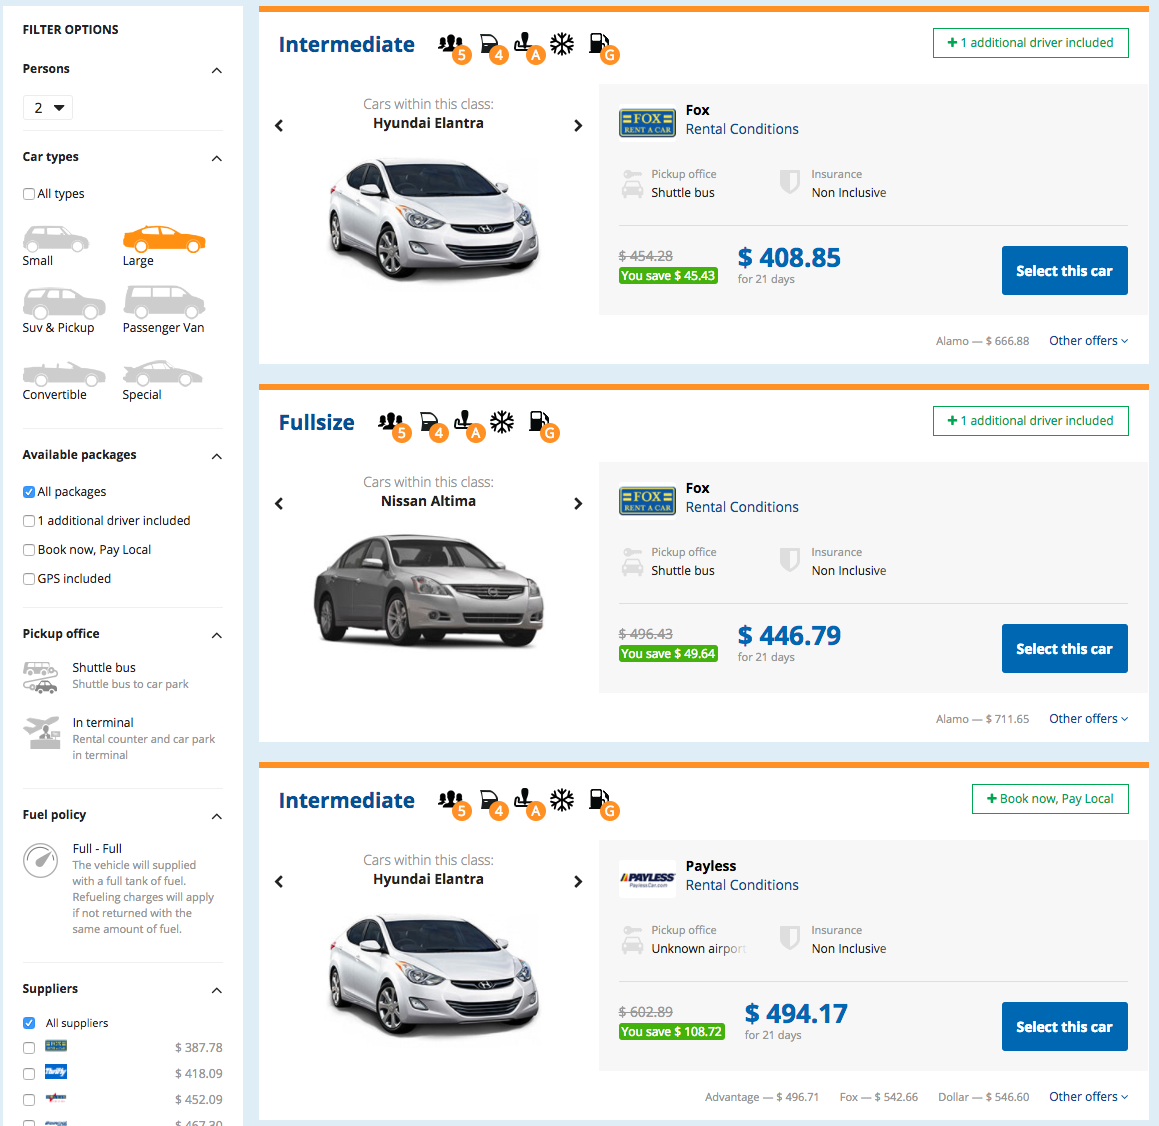
Task: Choose the Convertible car type icon
Action: 64,373
